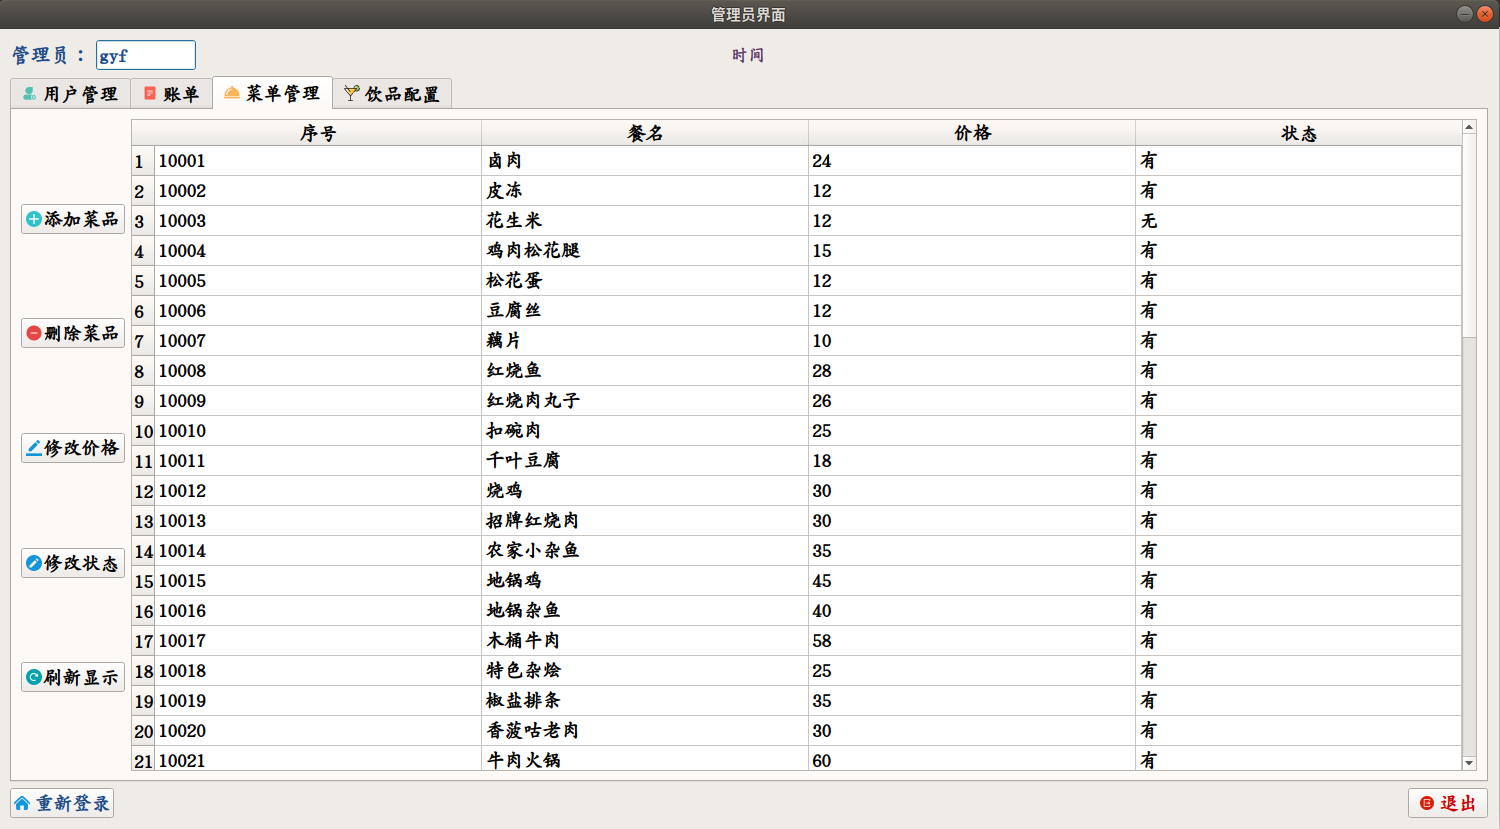Click the dish name 烧鸡
Screen dimensions: 1500x829
(504, 491)
